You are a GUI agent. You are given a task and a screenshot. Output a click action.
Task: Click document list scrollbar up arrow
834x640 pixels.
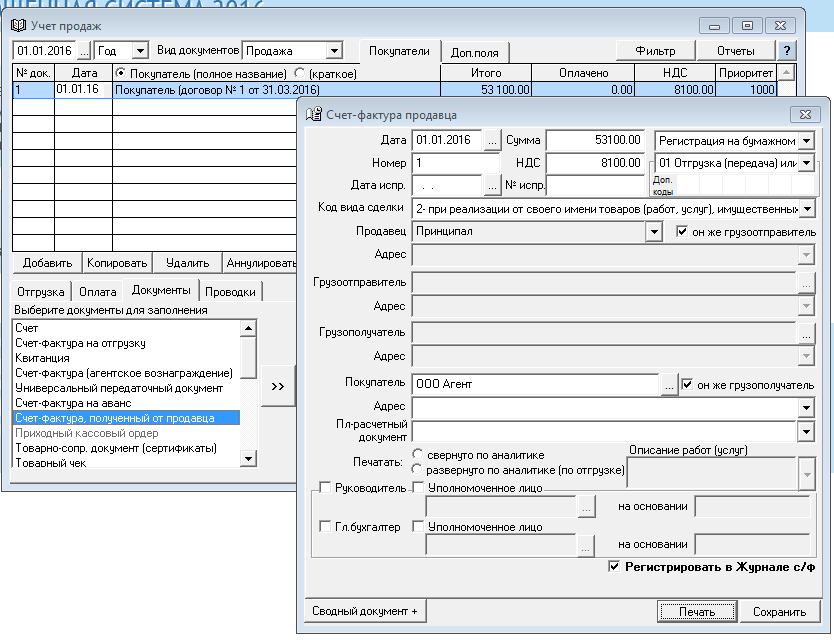[x=248, y=328]
